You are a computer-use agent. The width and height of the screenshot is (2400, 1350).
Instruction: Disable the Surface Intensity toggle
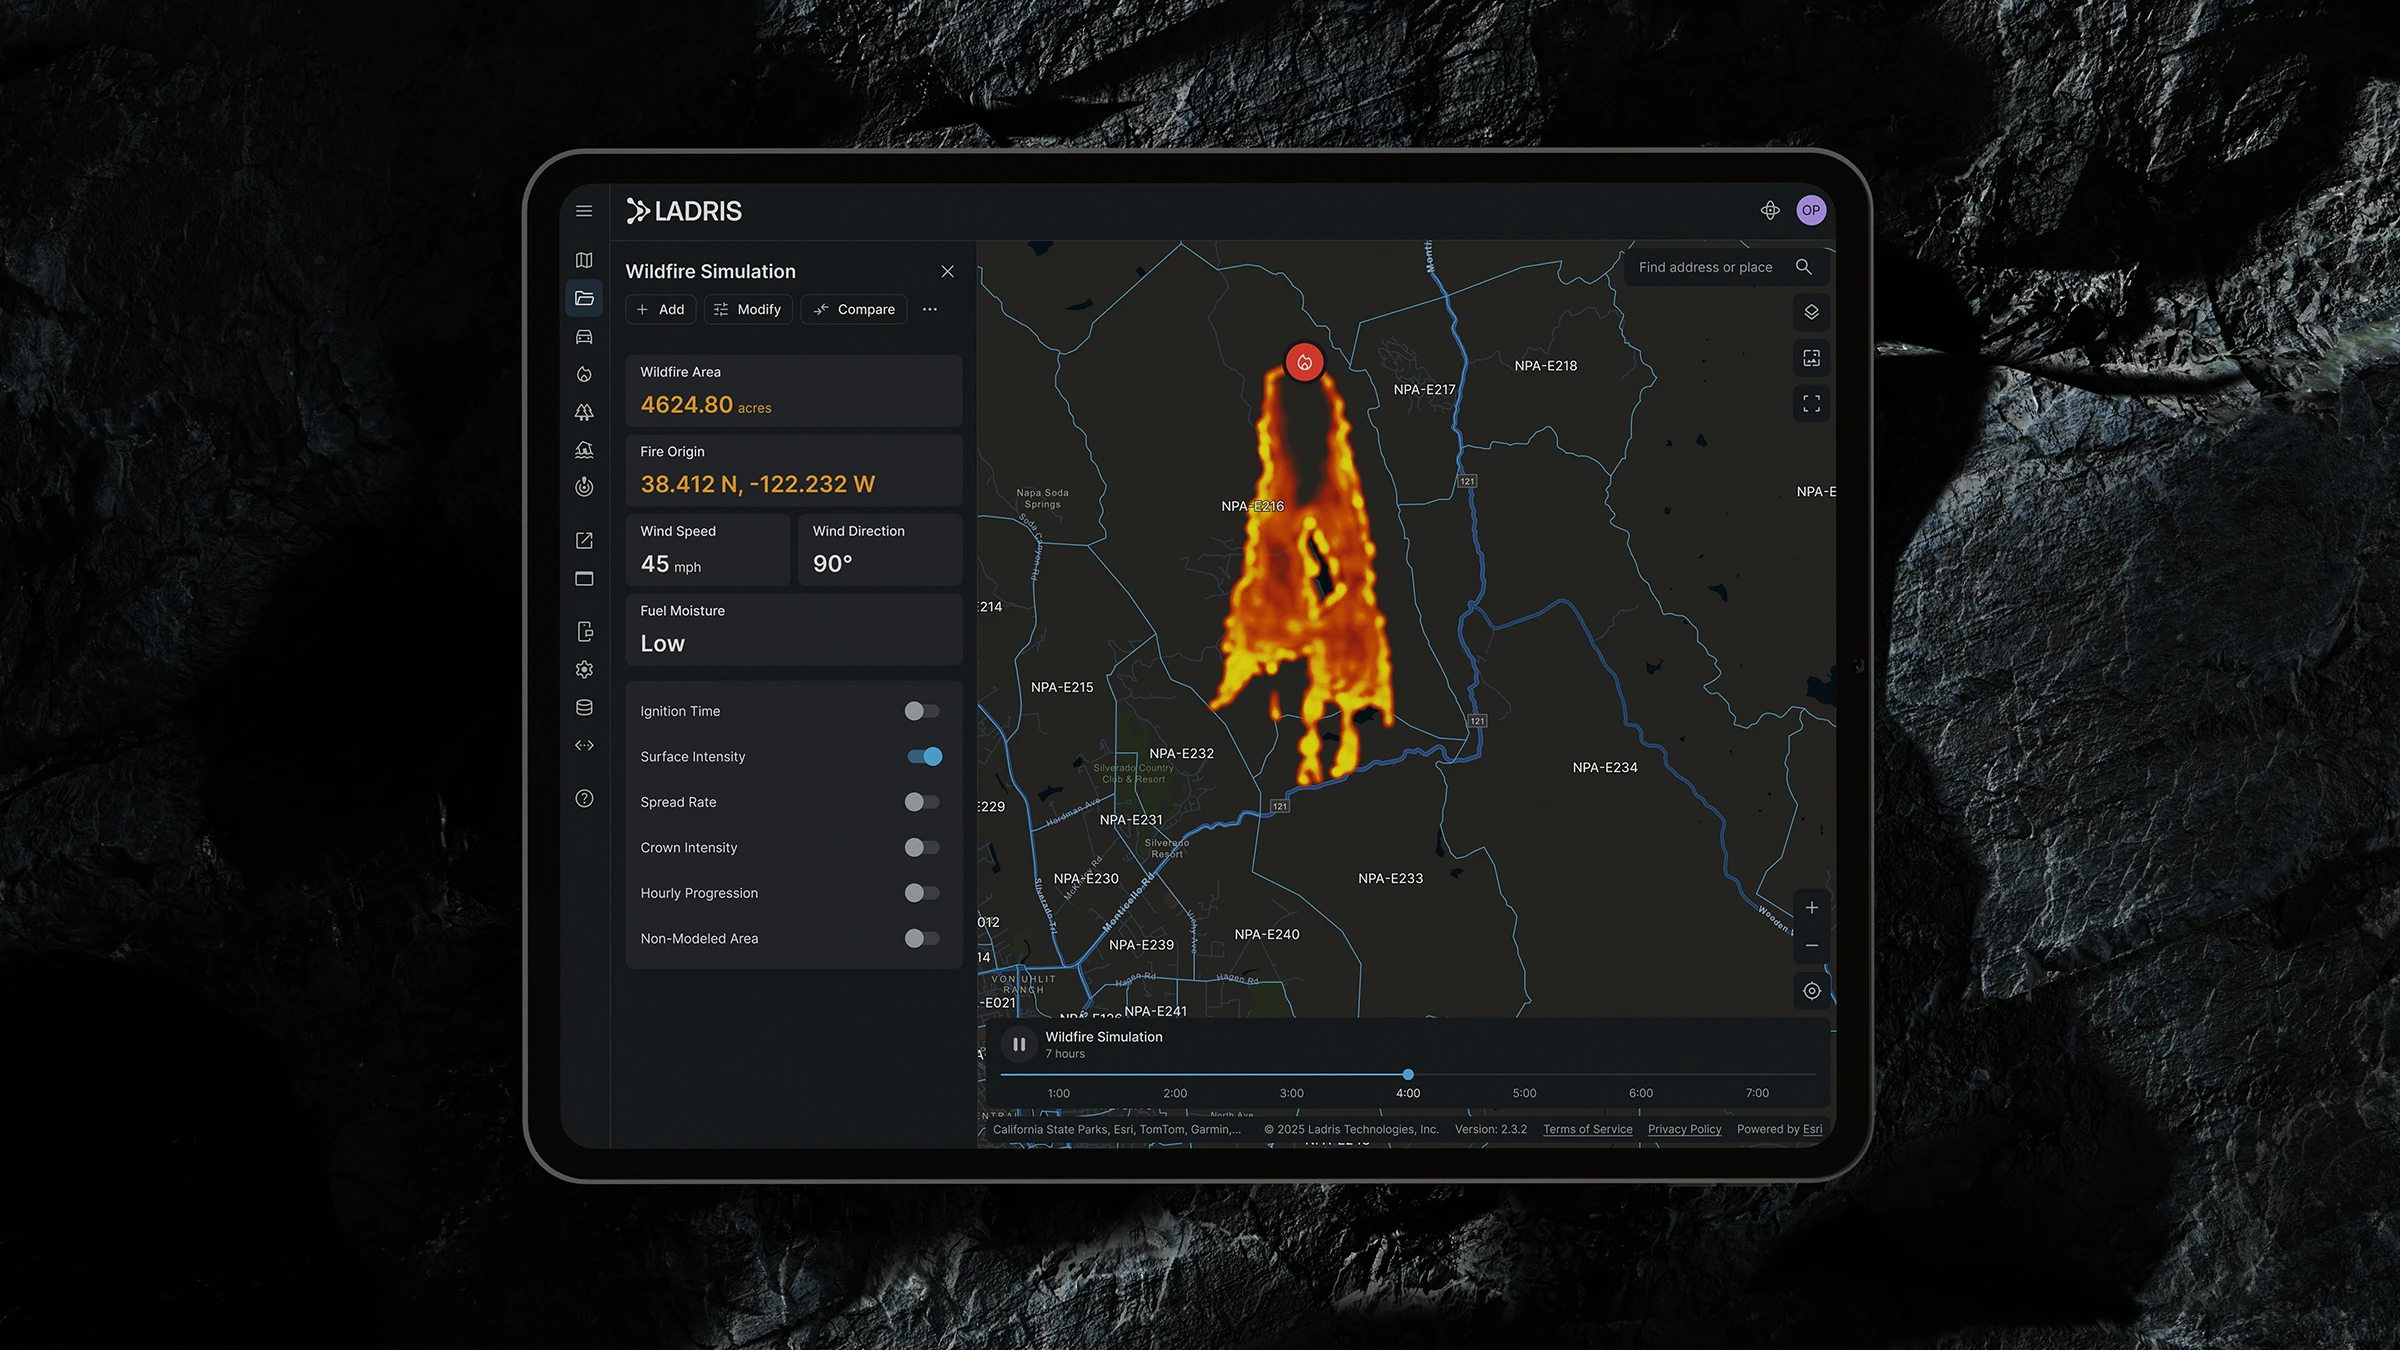(923, 756)
